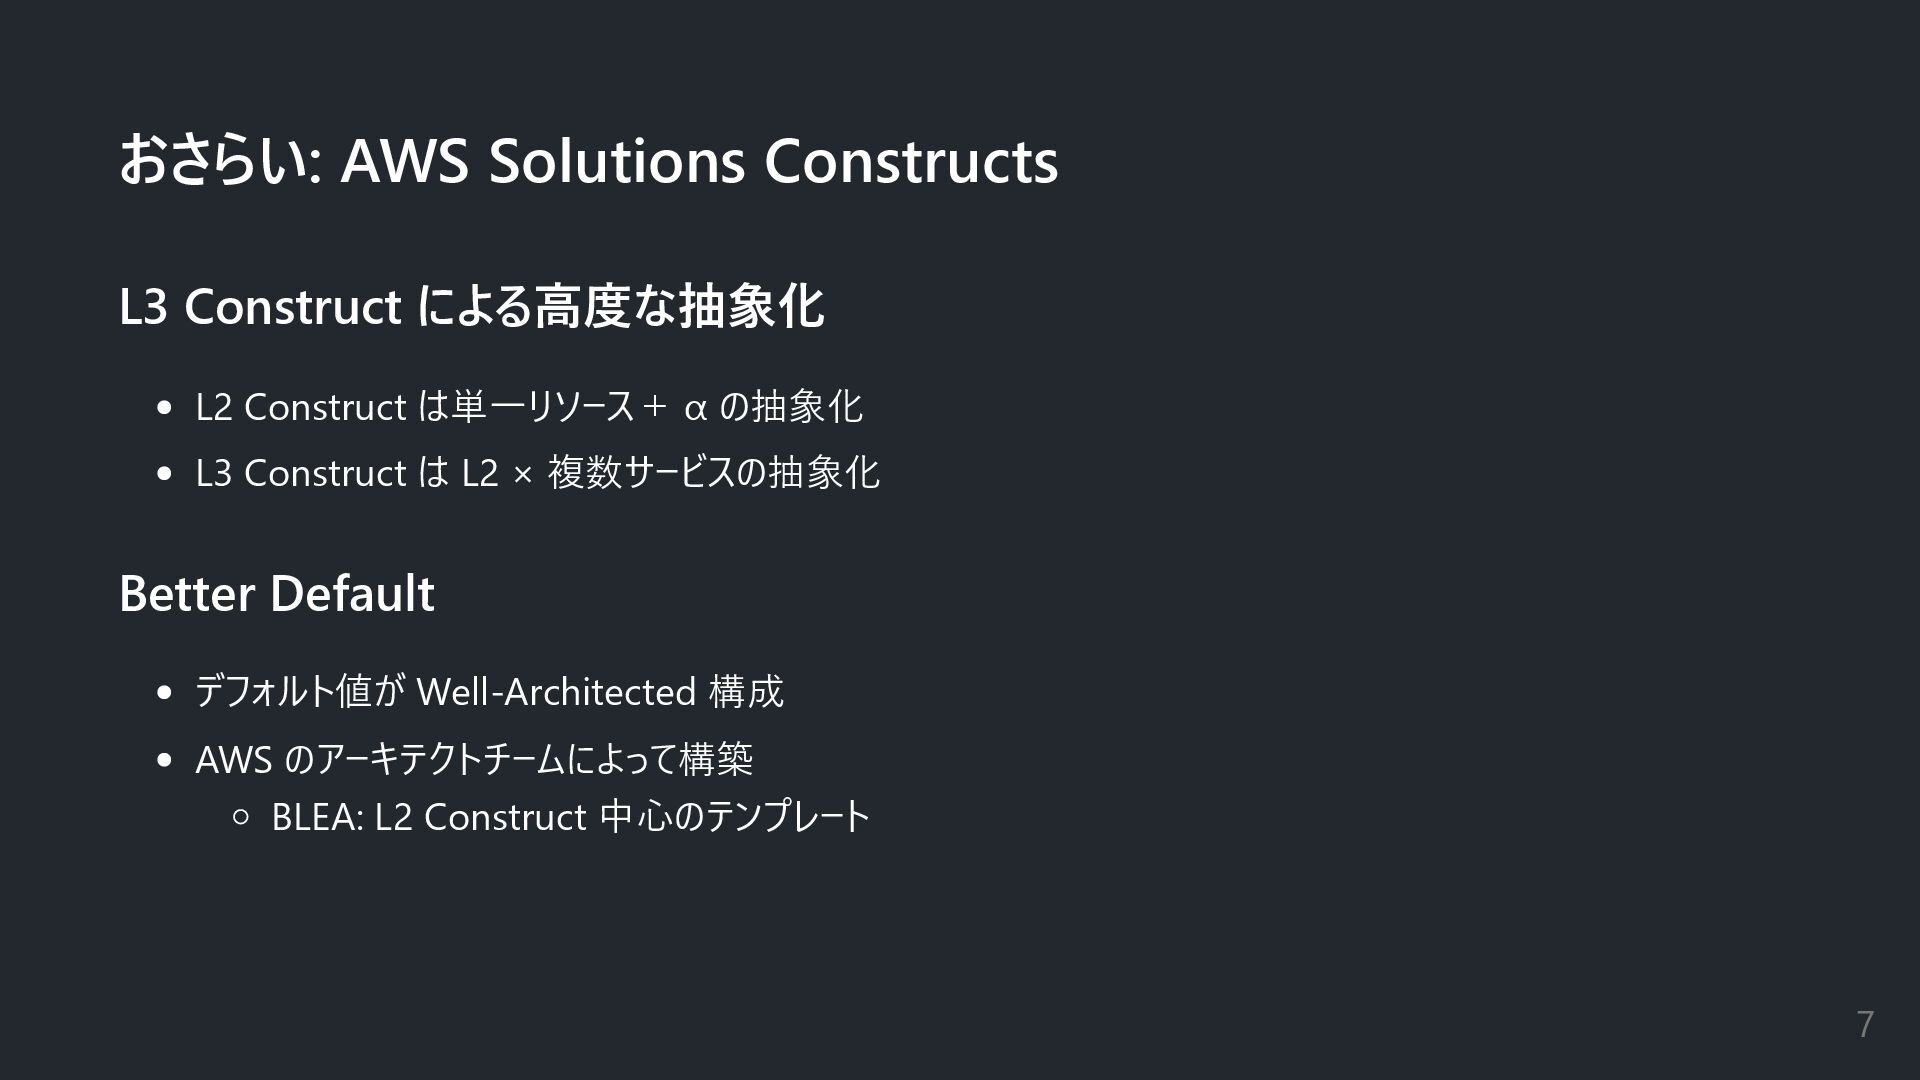Click the slide title 'おさらい: AWS Solutions Constructs'
The image size is (1920, 1080).
click(x=588, y=160)
